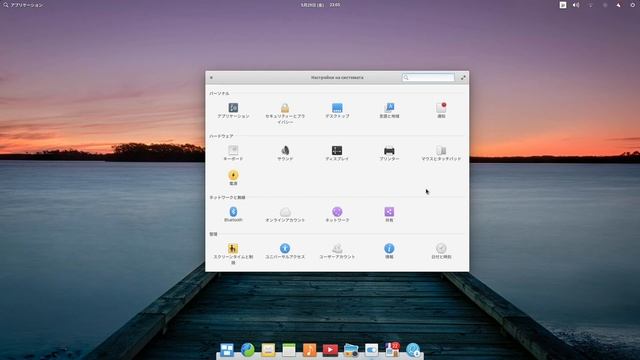The height and width of the screenshot is (360, 640).
Task: Open the Network settings icon
Action: tap(337, 211)
